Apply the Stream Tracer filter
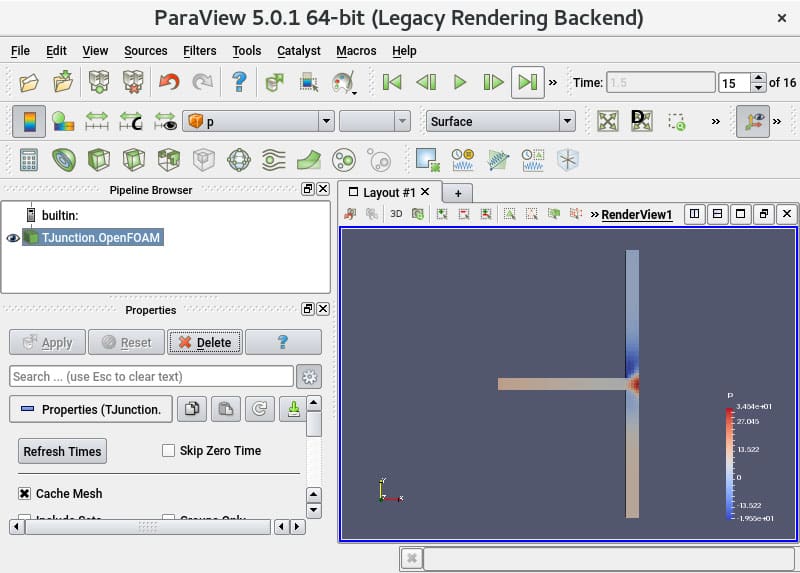This screenshot has height=573, width=800. tap(273, 160)
